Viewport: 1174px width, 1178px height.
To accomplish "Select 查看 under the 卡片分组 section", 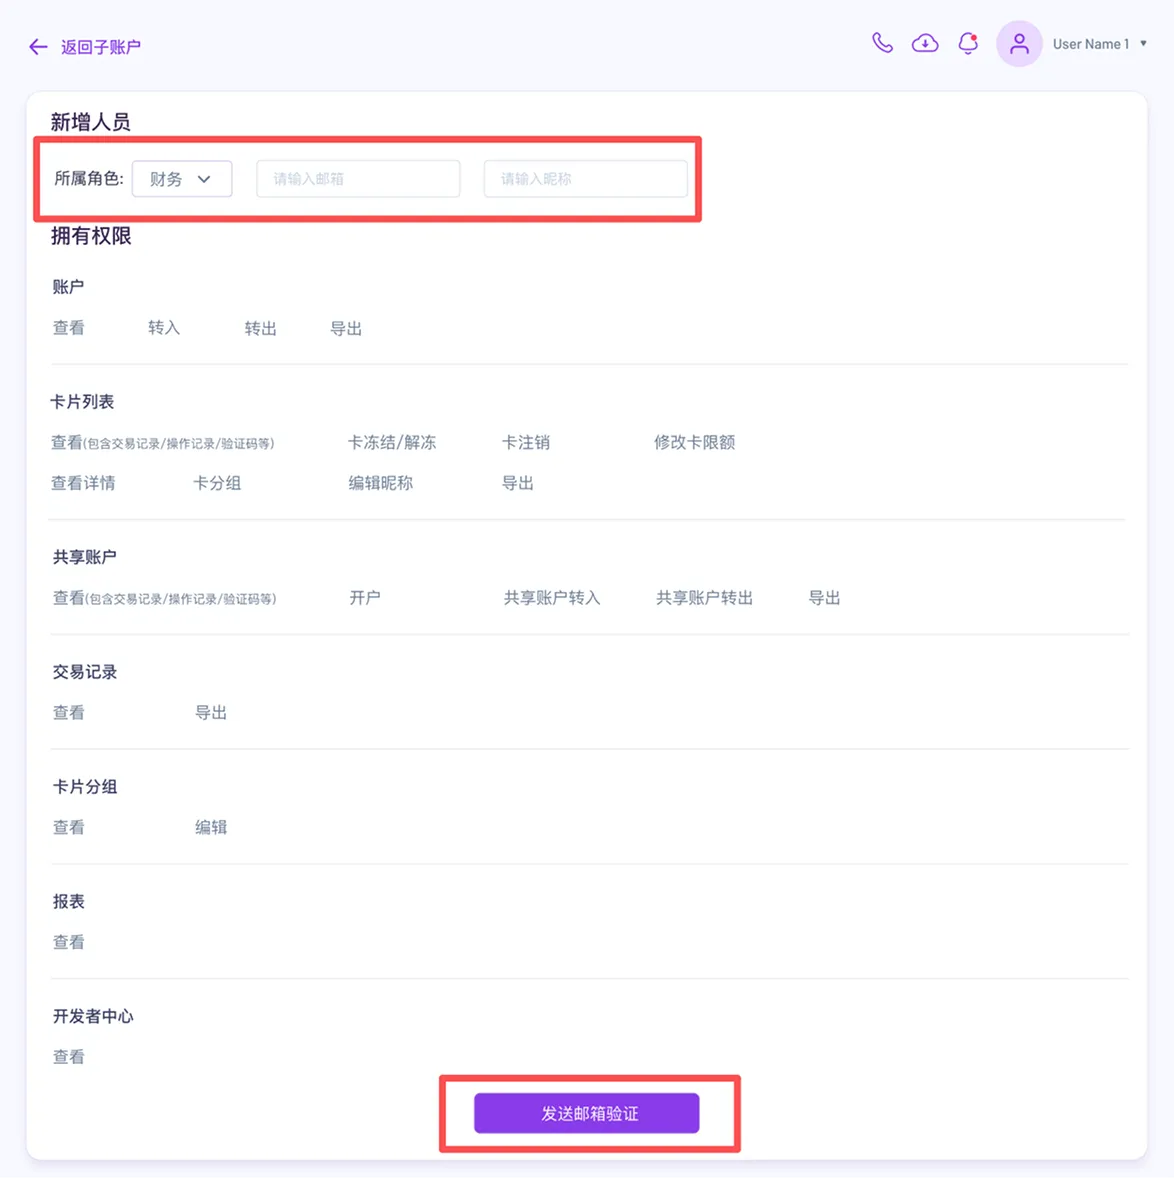I will click(x=68, y=828).
